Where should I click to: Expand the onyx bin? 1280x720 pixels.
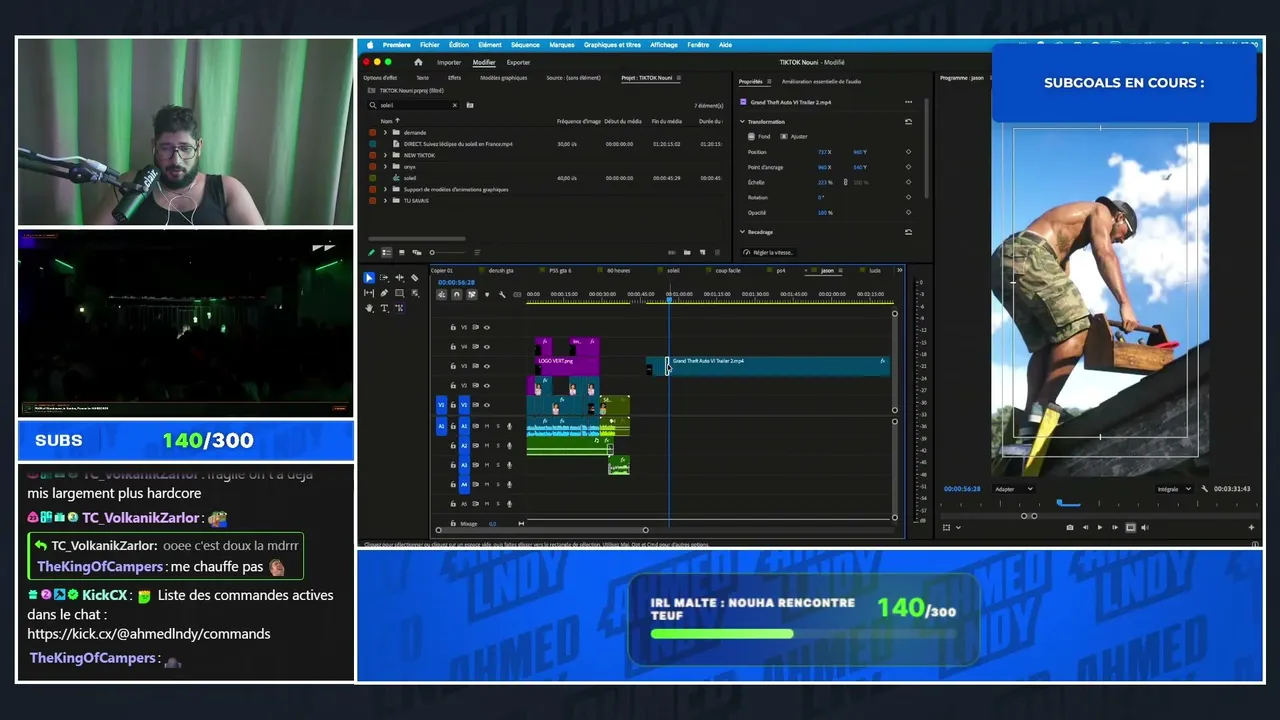pos(385,167)
